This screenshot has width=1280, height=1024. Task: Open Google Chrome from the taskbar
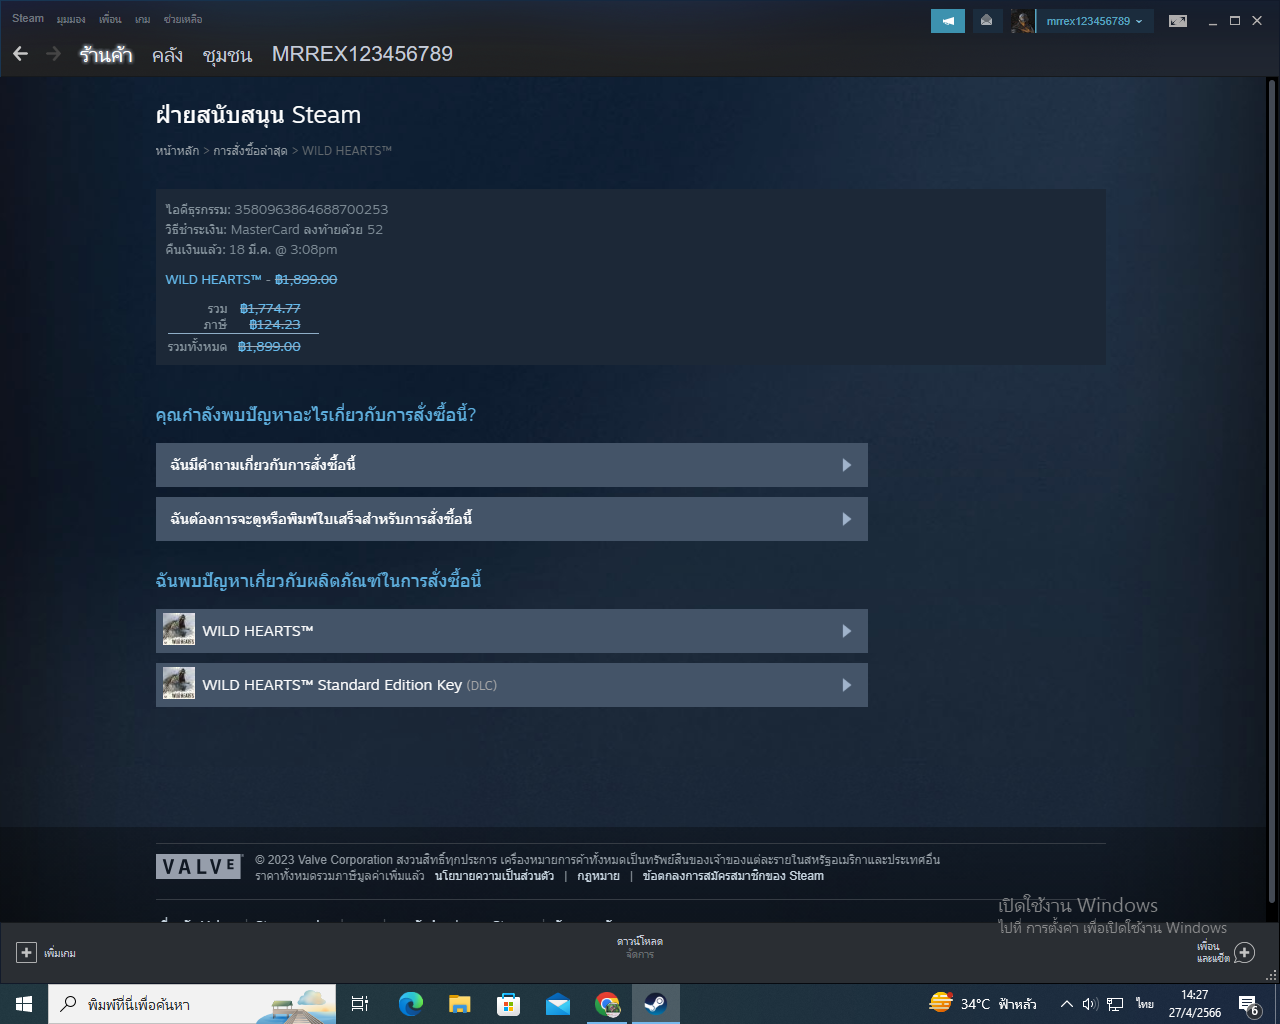(607, 1004)
